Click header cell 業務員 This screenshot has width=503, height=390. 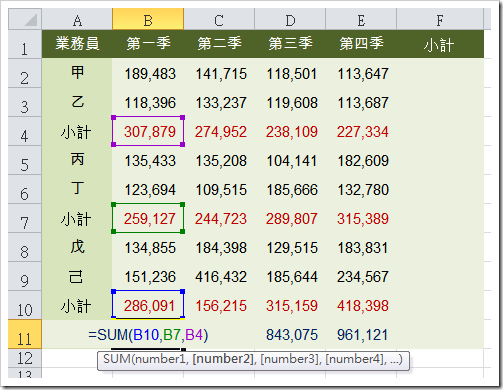[77, 44]
